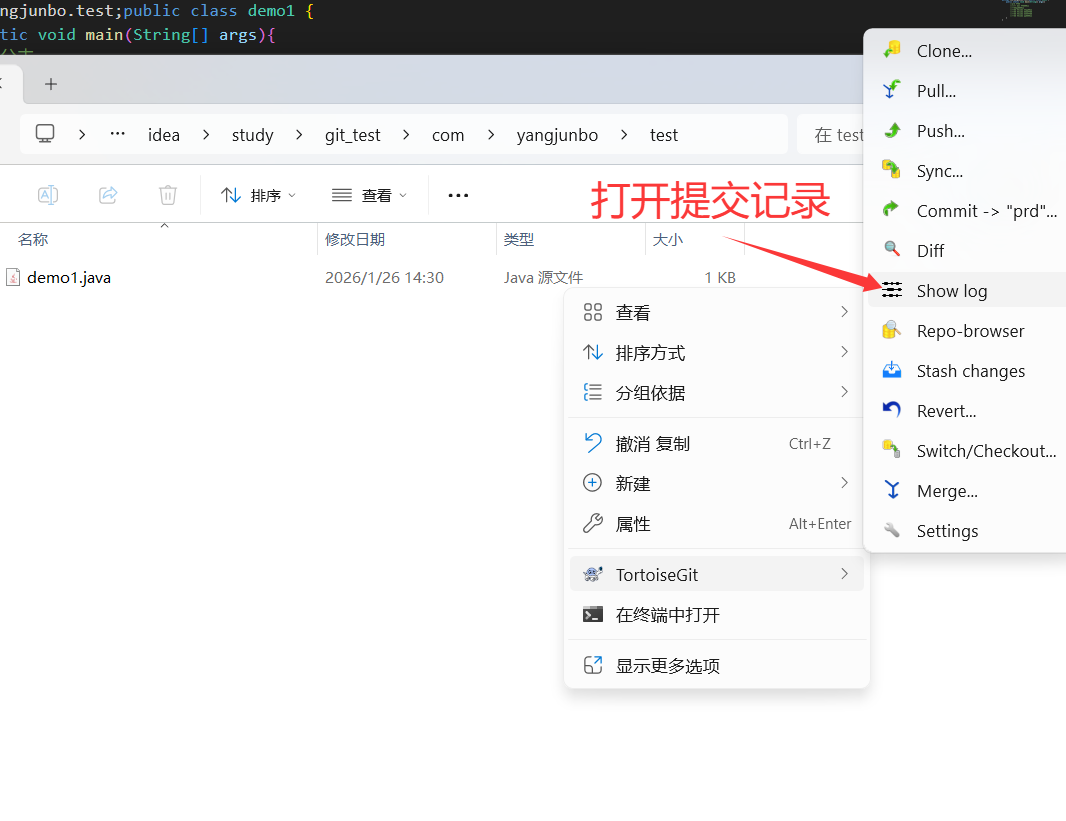Click the delete icon in the toolbar

click(x=168, y=195)
